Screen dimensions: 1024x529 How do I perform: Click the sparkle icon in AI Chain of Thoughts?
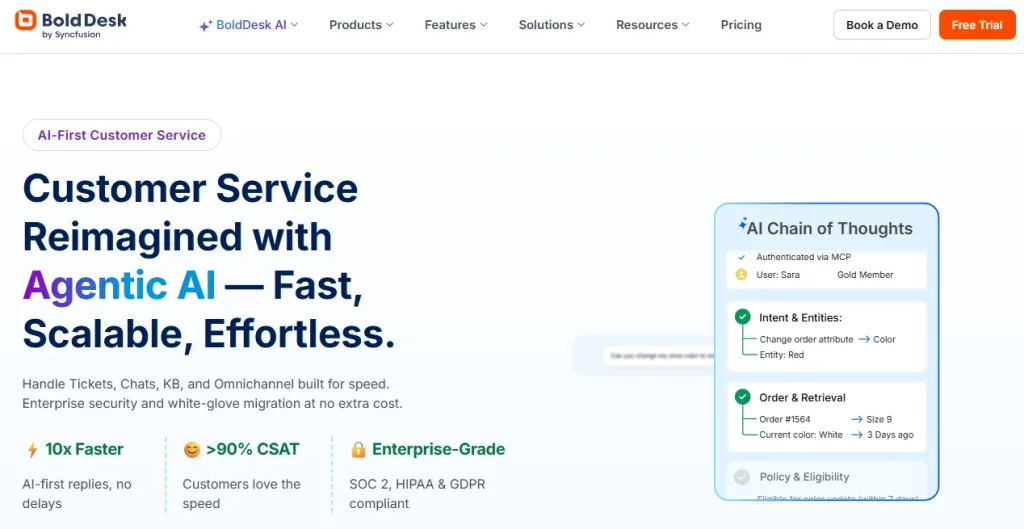coord(742,226)
